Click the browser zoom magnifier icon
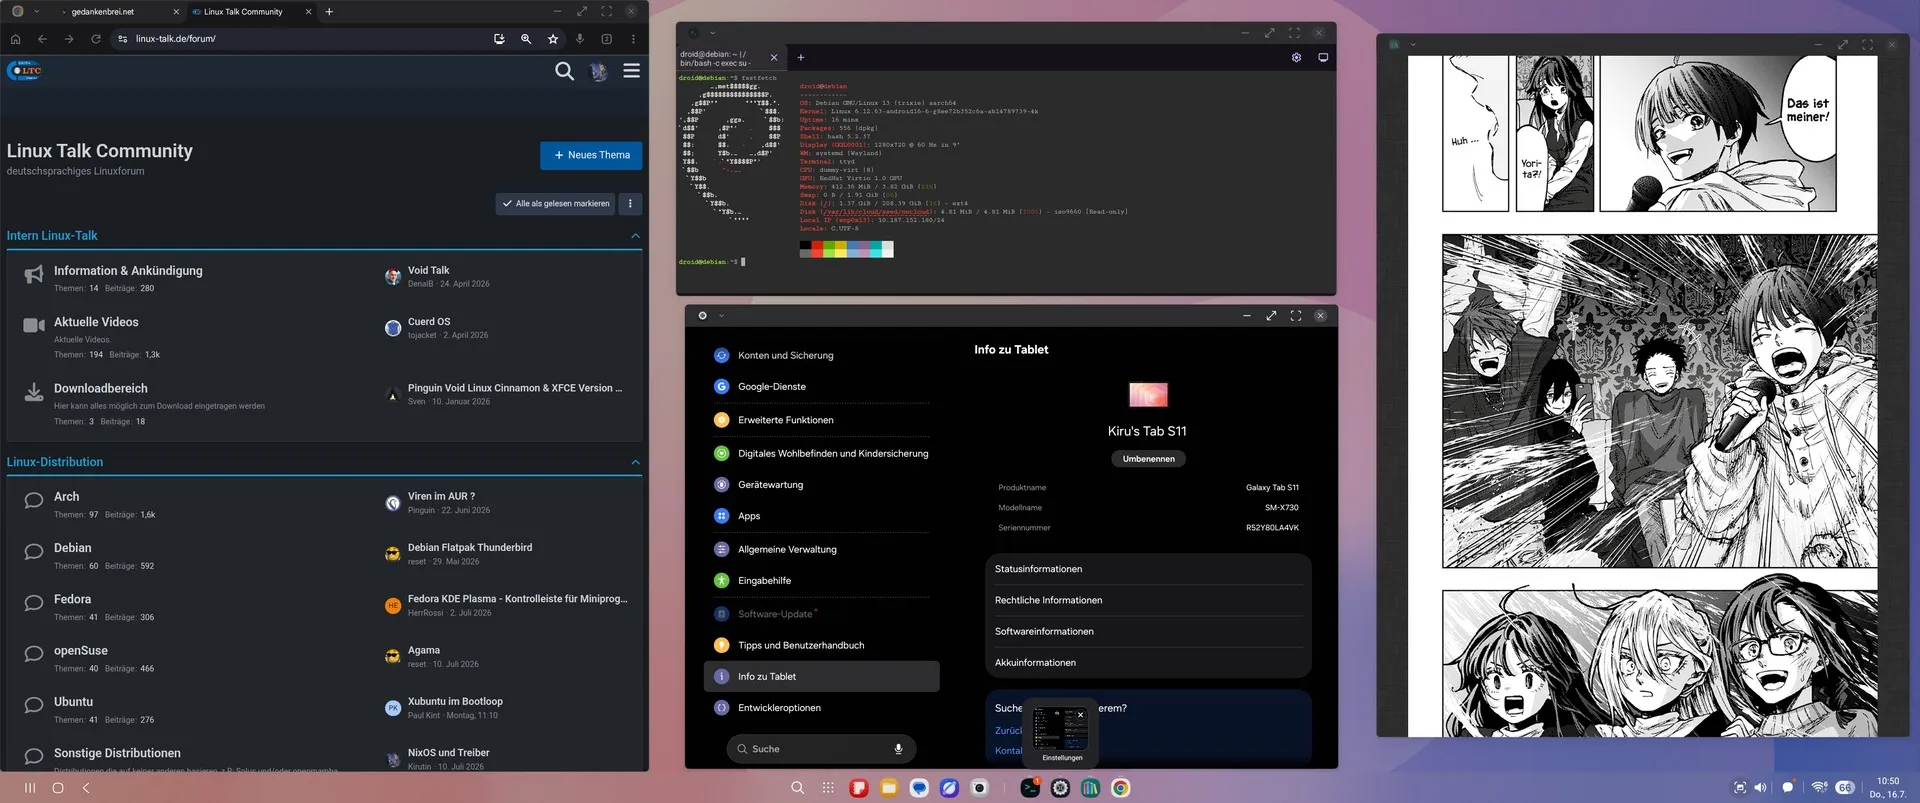 (526, 39)
